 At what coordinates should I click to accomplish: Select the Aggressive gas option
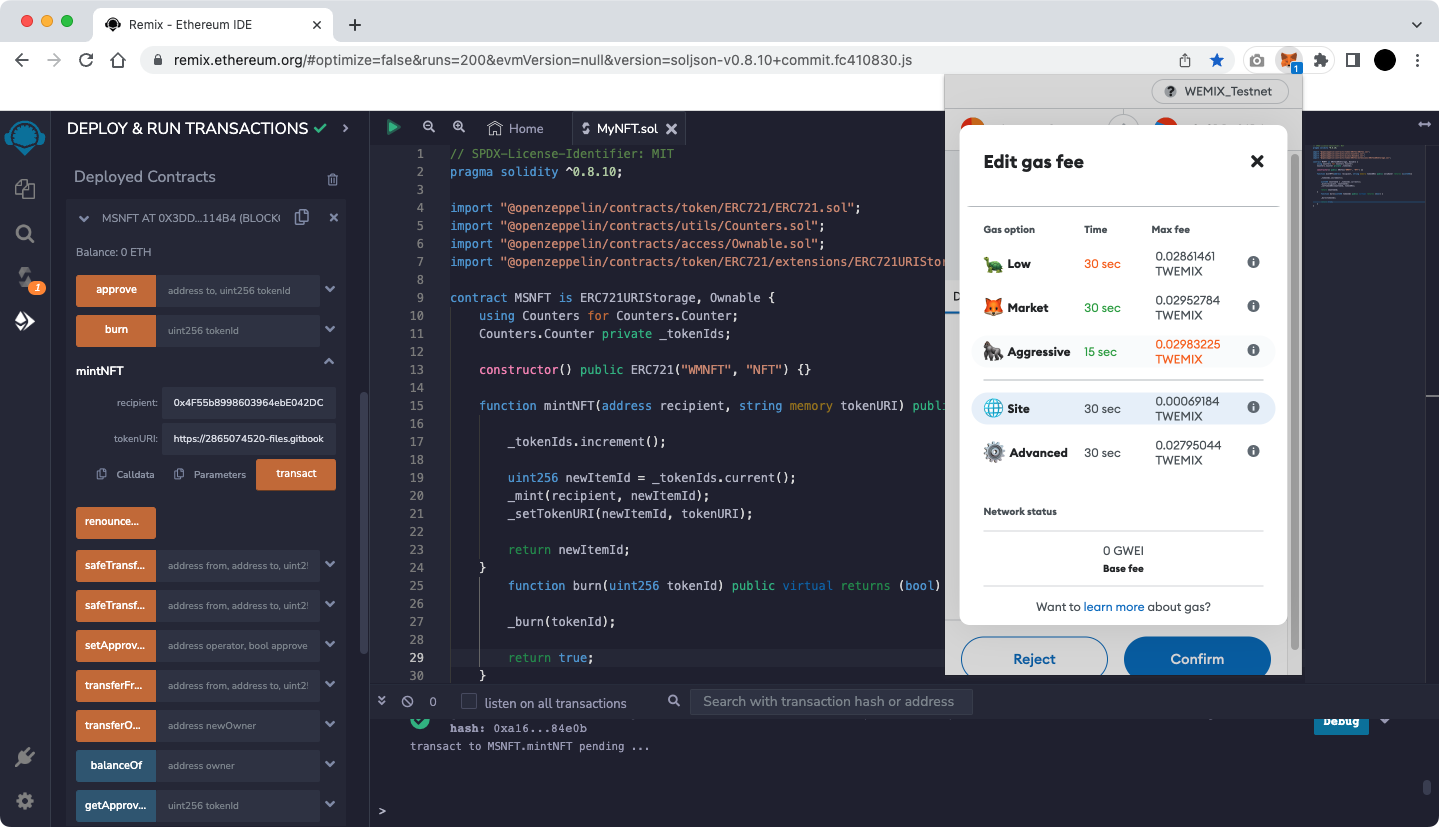click(1123, 352)
